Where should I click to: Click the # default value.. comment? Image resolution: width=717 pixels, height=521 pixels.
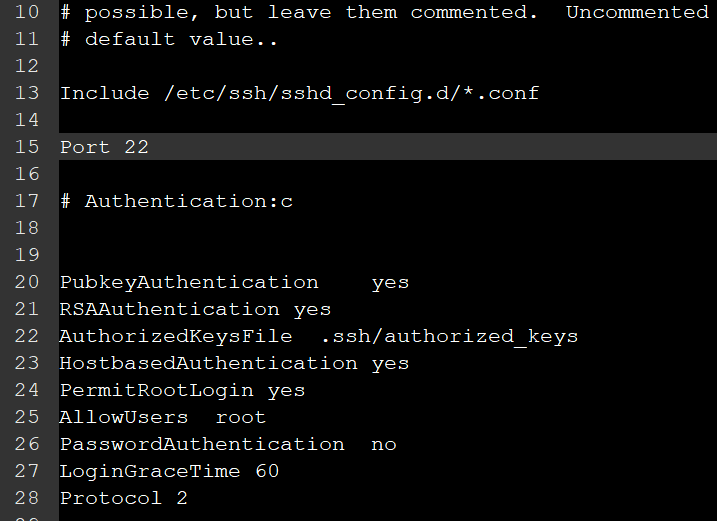169,39
